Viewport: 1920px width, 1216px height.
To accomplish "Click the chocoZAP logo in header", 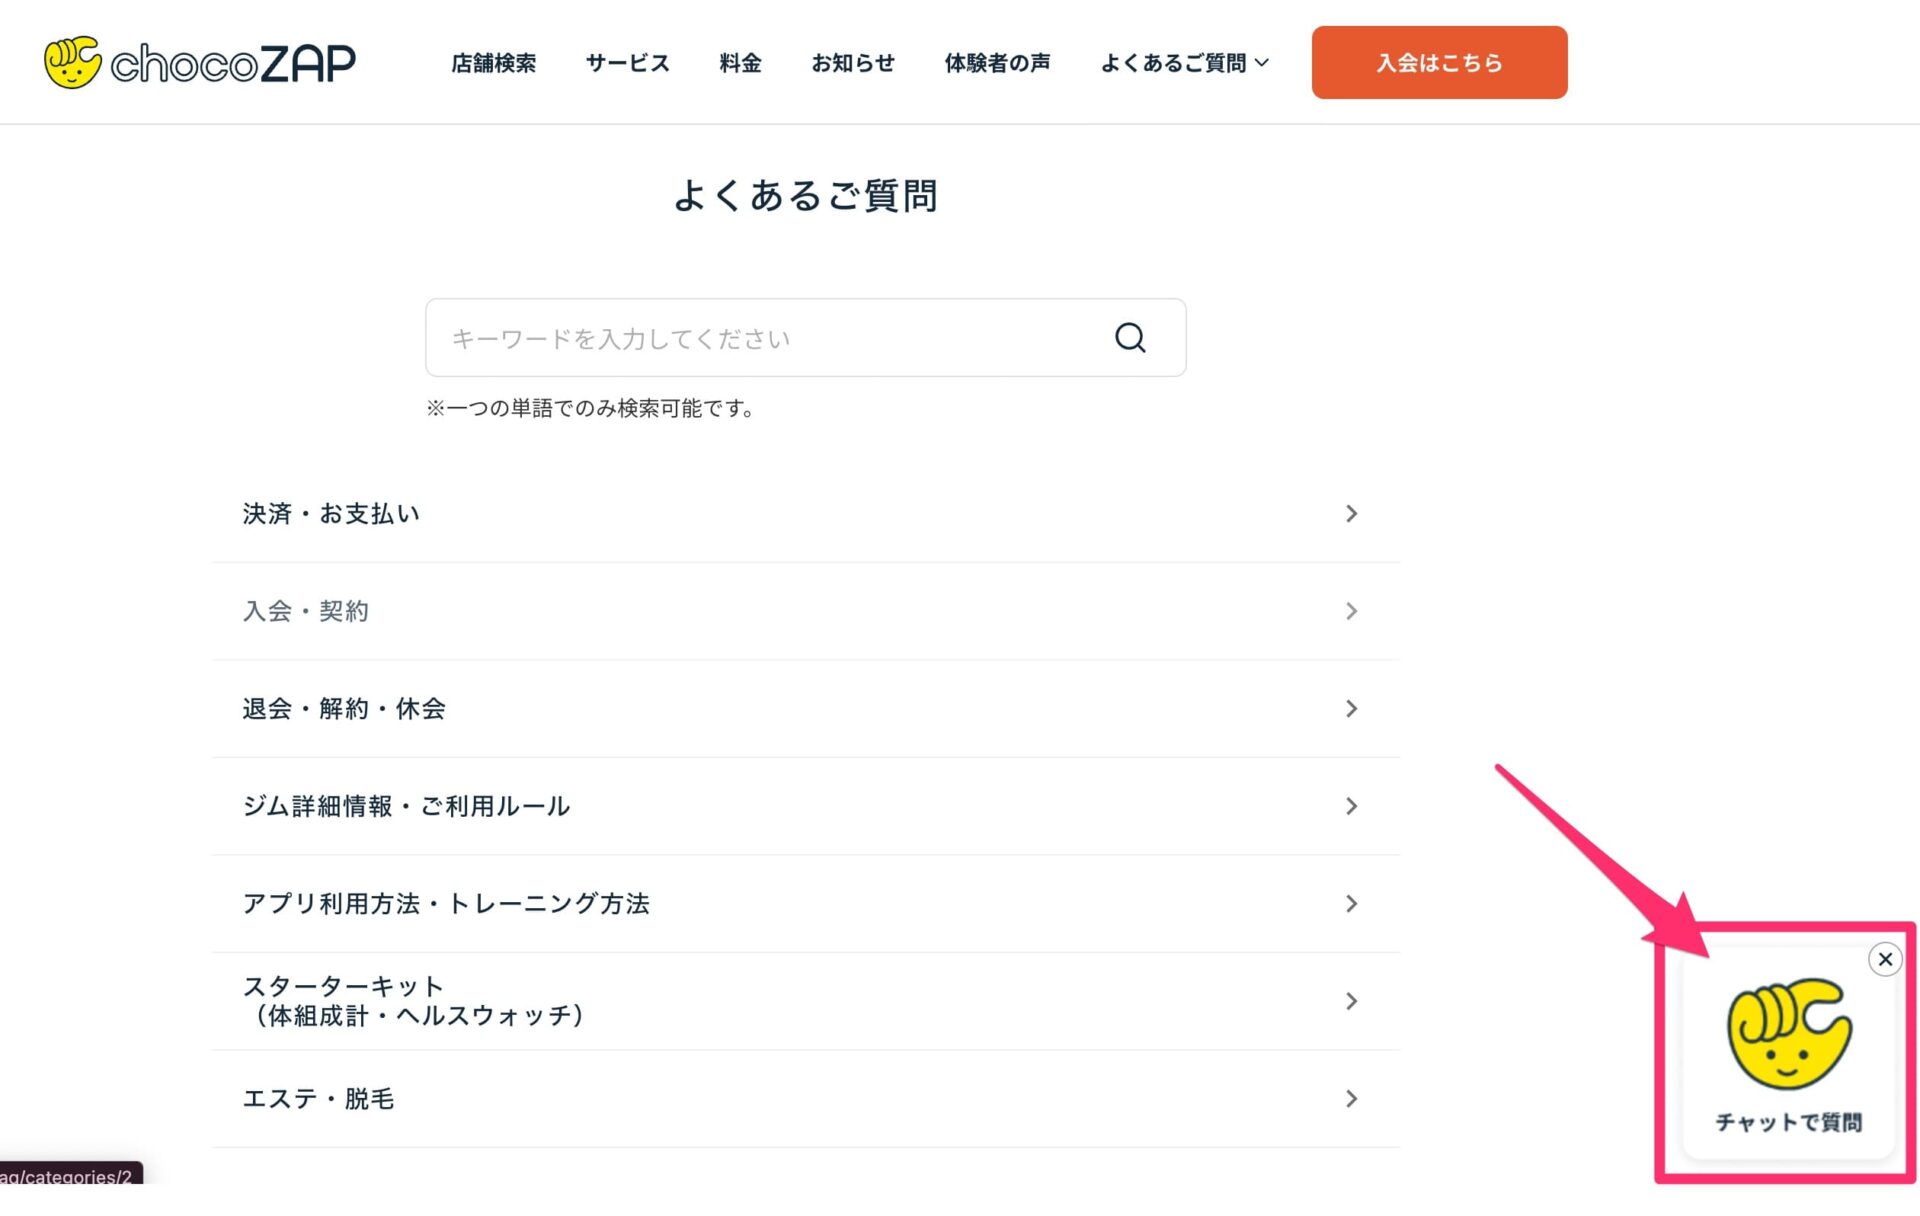I will (200, 63).
